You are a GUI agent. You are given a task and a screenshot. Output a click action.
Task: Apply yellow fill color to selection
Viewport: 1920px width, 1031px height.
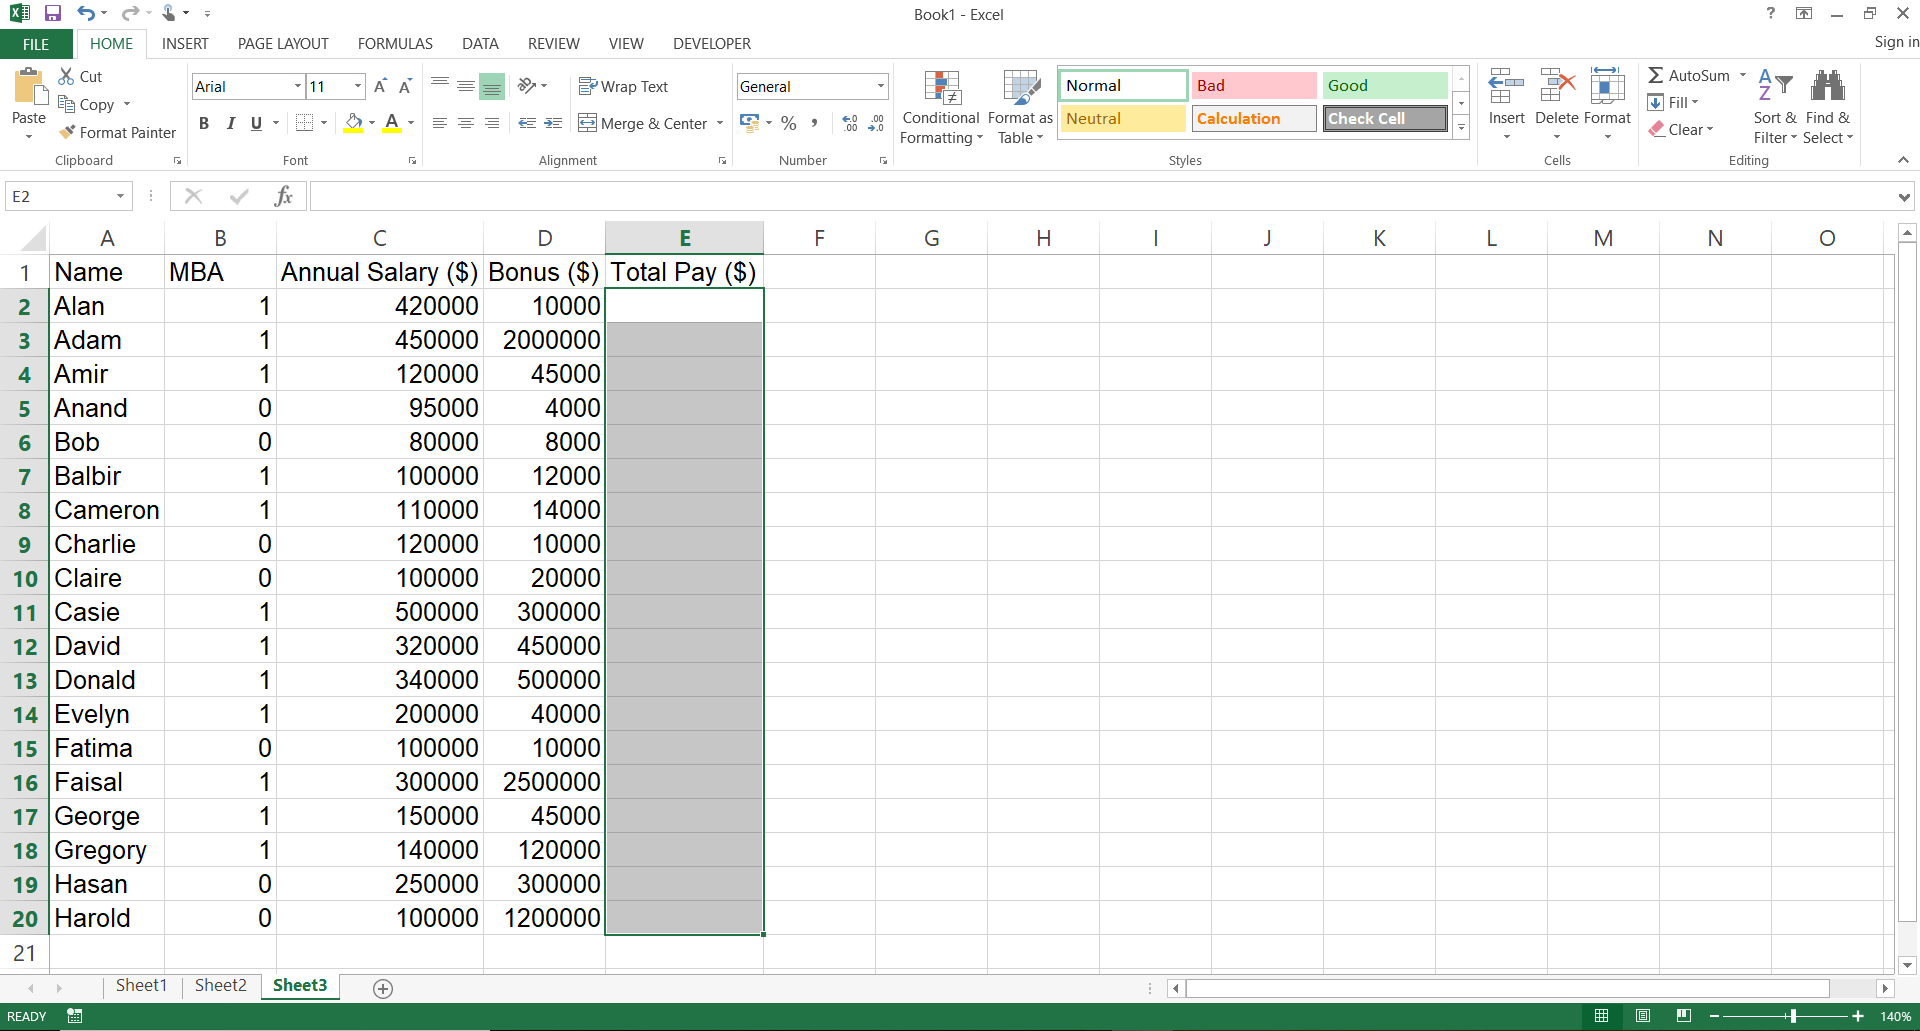click(353, 123)
